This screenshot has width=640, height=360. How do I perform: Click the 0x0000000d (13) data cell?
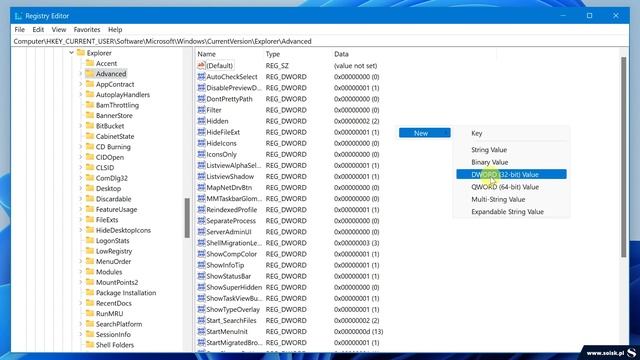coord(358,331)
